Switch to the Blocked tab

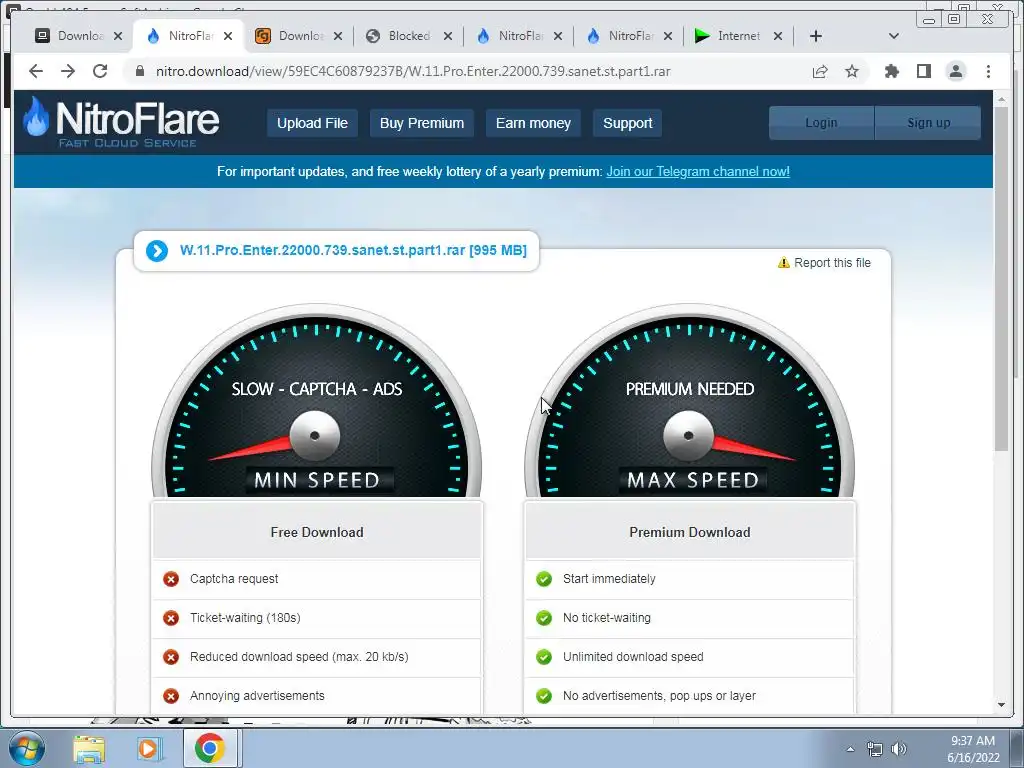[x=408, y=36]
